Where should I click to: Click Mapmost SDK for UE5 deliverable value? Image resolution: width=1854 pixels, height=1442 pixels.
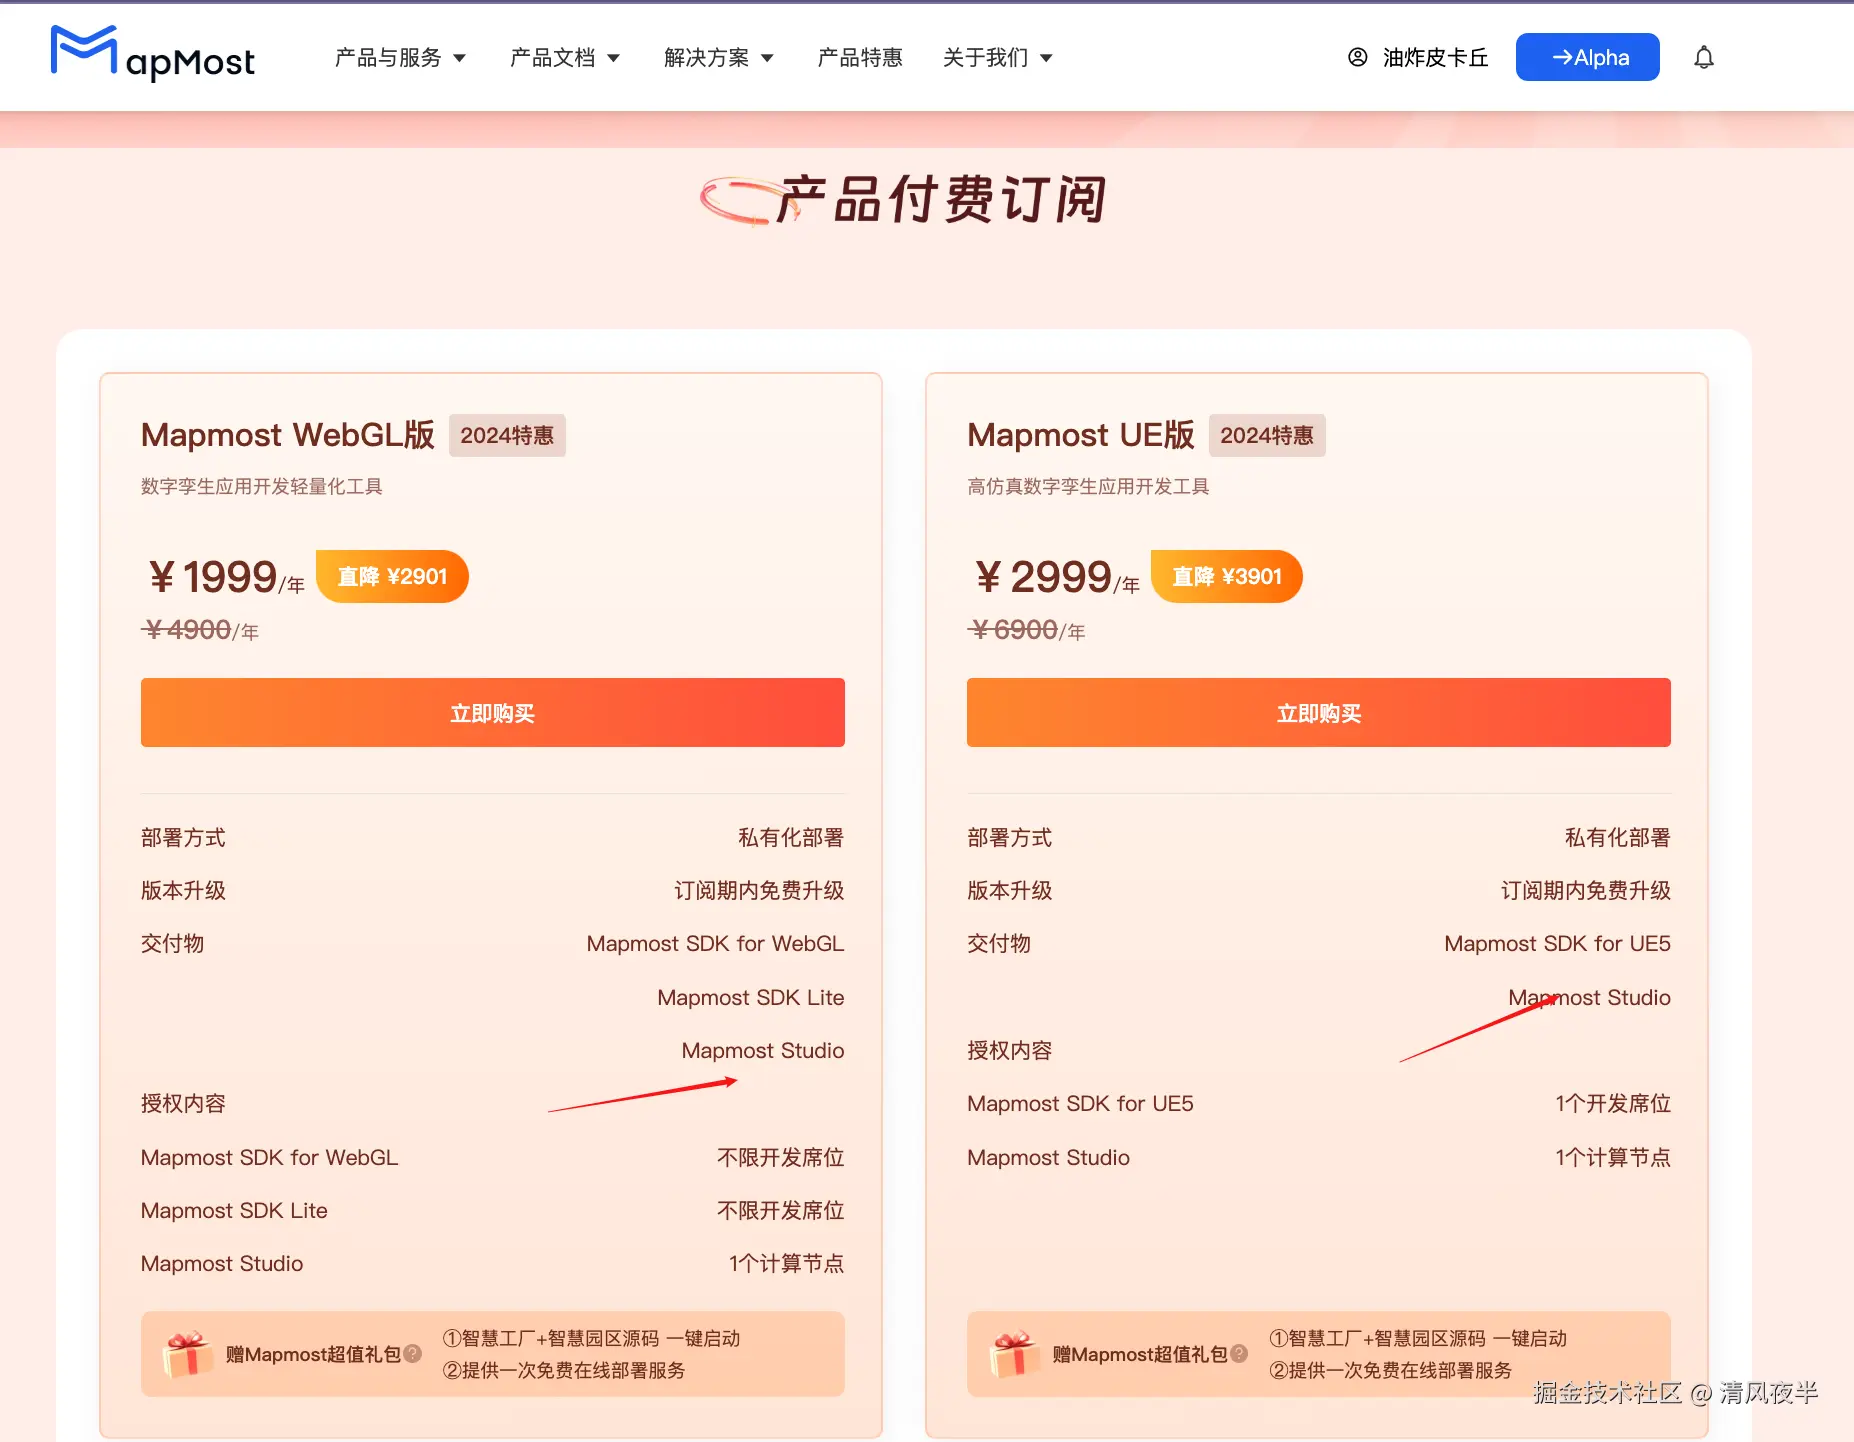click(x=1557, y=943)
